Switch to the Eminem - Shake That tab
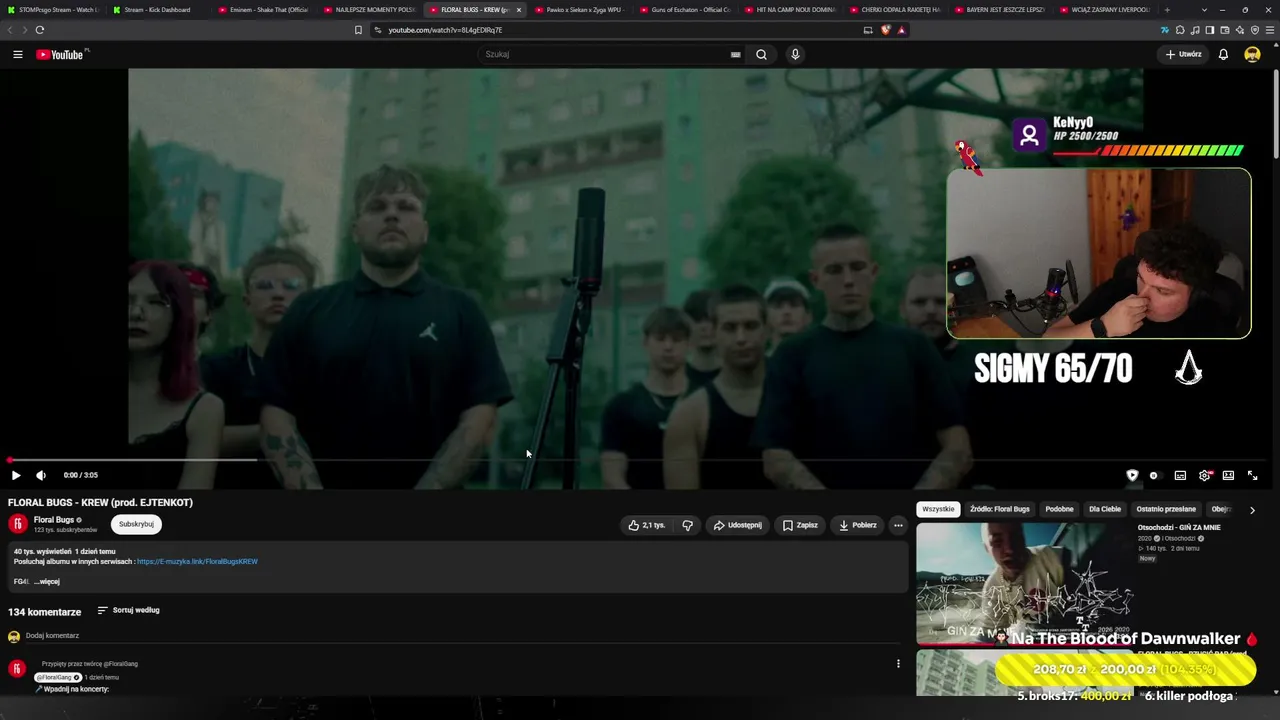This screenshot has width=1280, height=720. (x=264, y=10)
